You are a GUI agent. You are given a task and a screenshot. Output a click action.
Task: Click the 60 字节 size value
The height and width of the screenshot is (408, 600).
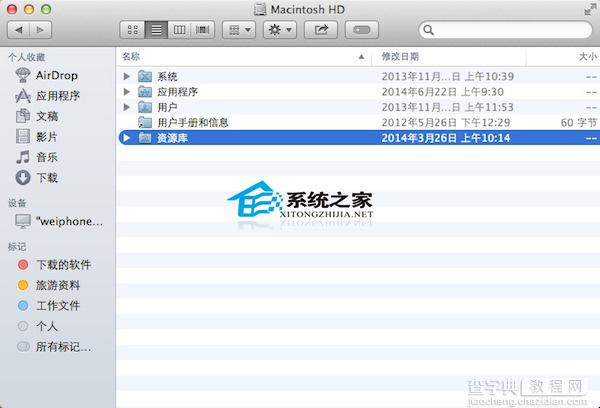(579, 122)
